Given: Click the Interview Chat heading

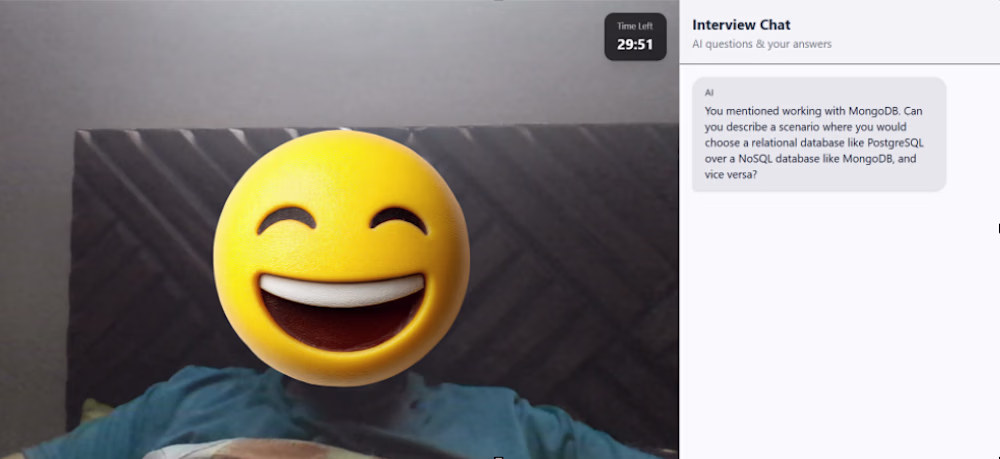Looking at the screenshot, I should pyautogui.click(x=741, y=25).
